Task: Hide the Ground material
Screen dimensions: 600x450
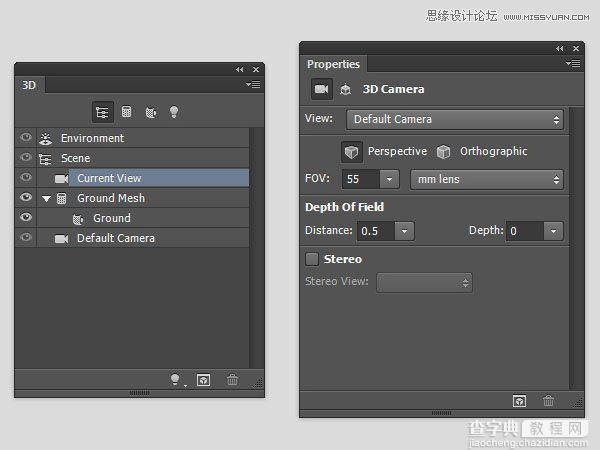Action: [26, 217]
